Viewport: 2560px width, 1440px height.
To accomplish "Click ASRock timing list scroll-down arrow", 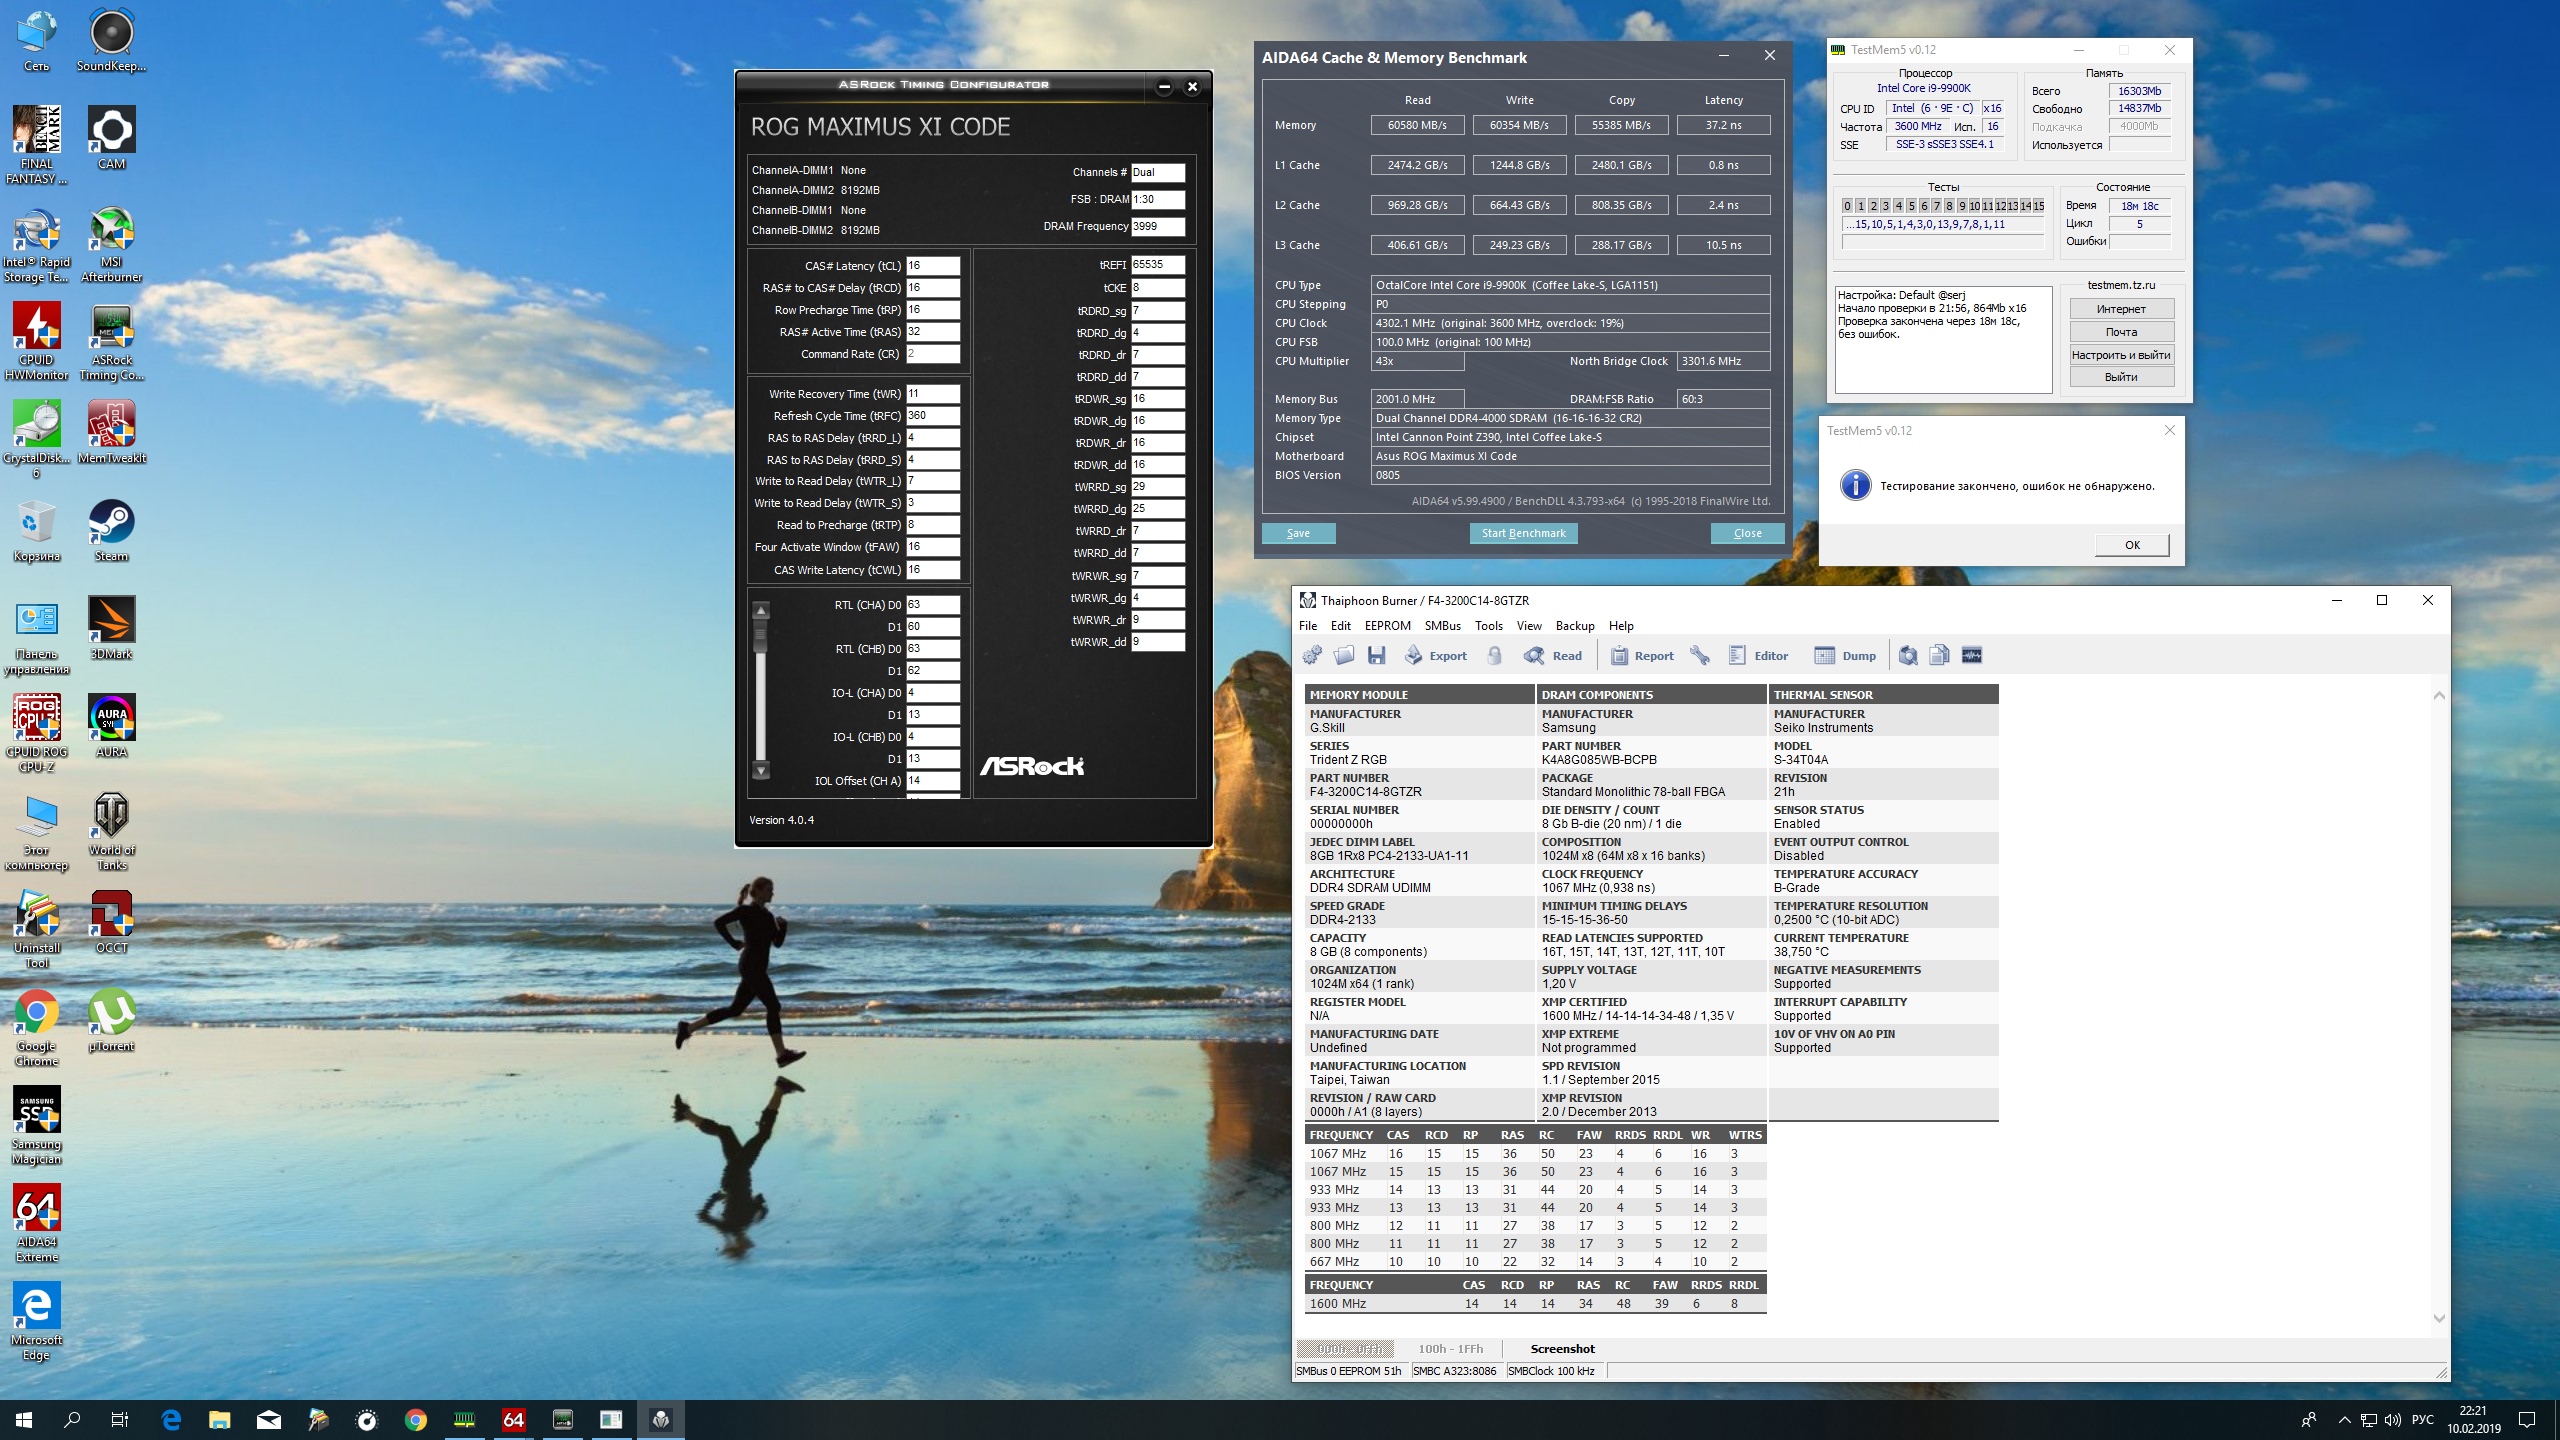I will pyautogui.click(x=761, y=771).
